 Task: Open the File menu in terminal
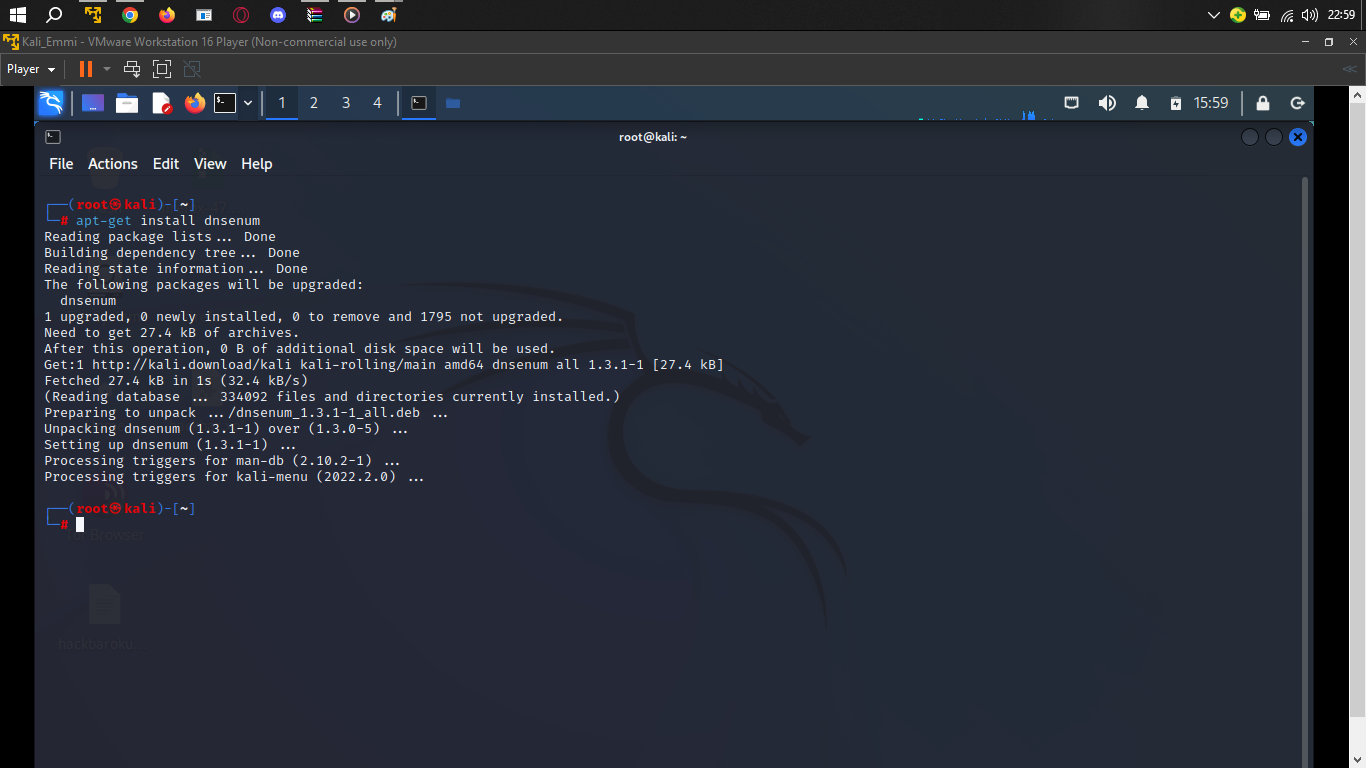tap(61, 164)
